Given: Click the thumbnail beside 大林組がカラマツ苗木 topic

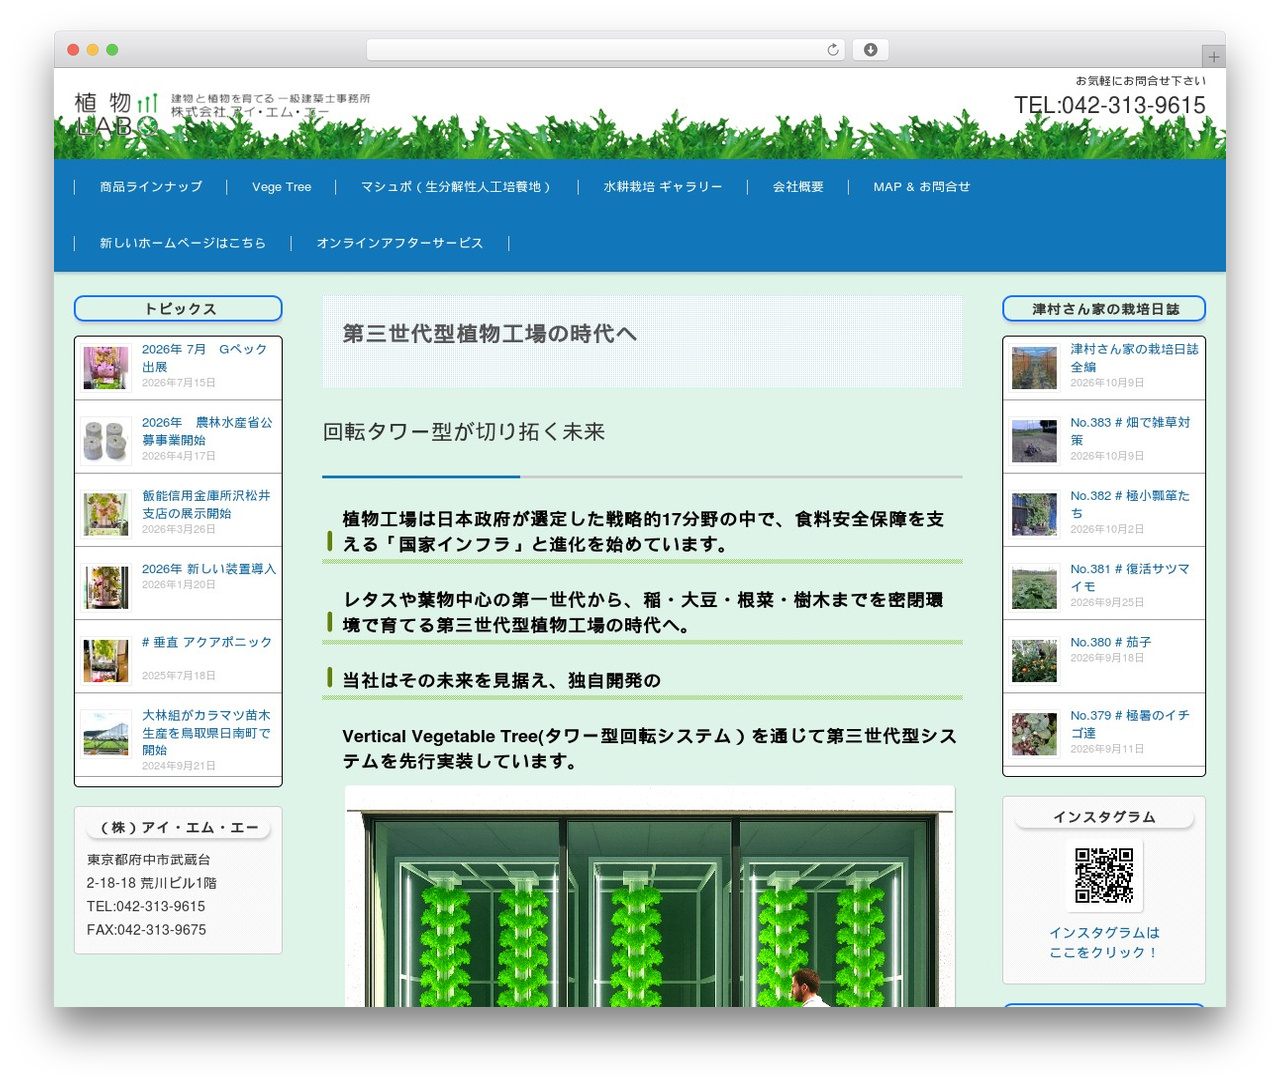Looking at the screenshot, I should (x=106, y=733).
